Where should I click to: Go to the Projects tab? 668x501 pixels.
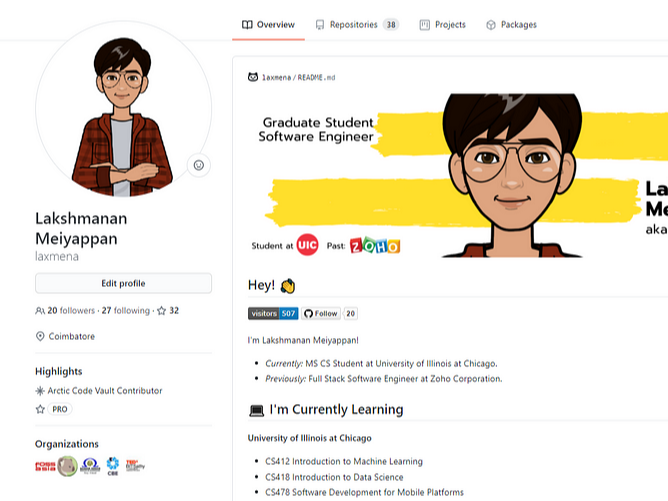click(443, 25)
